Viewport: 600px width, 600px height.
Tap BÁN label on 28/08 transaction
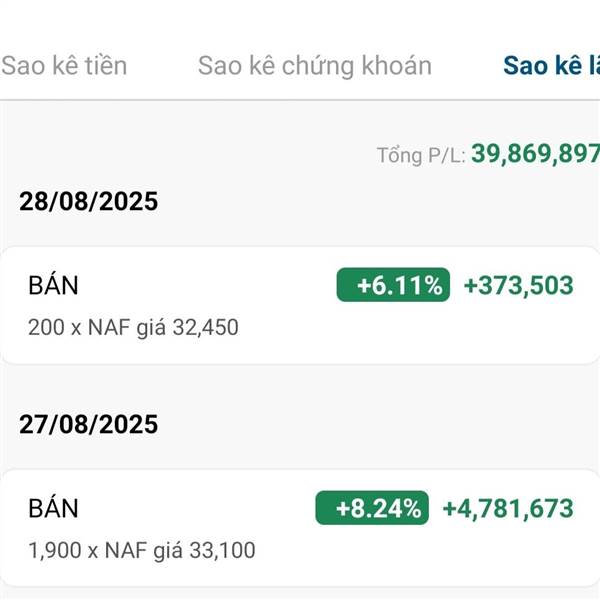pyautogui.click(x=53, y=284)
